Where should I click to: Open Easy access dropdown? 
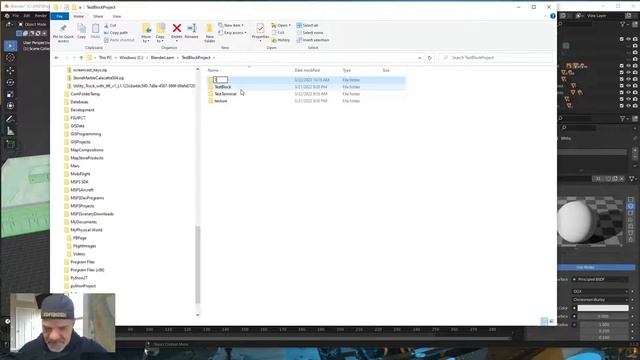click(233, 33)
